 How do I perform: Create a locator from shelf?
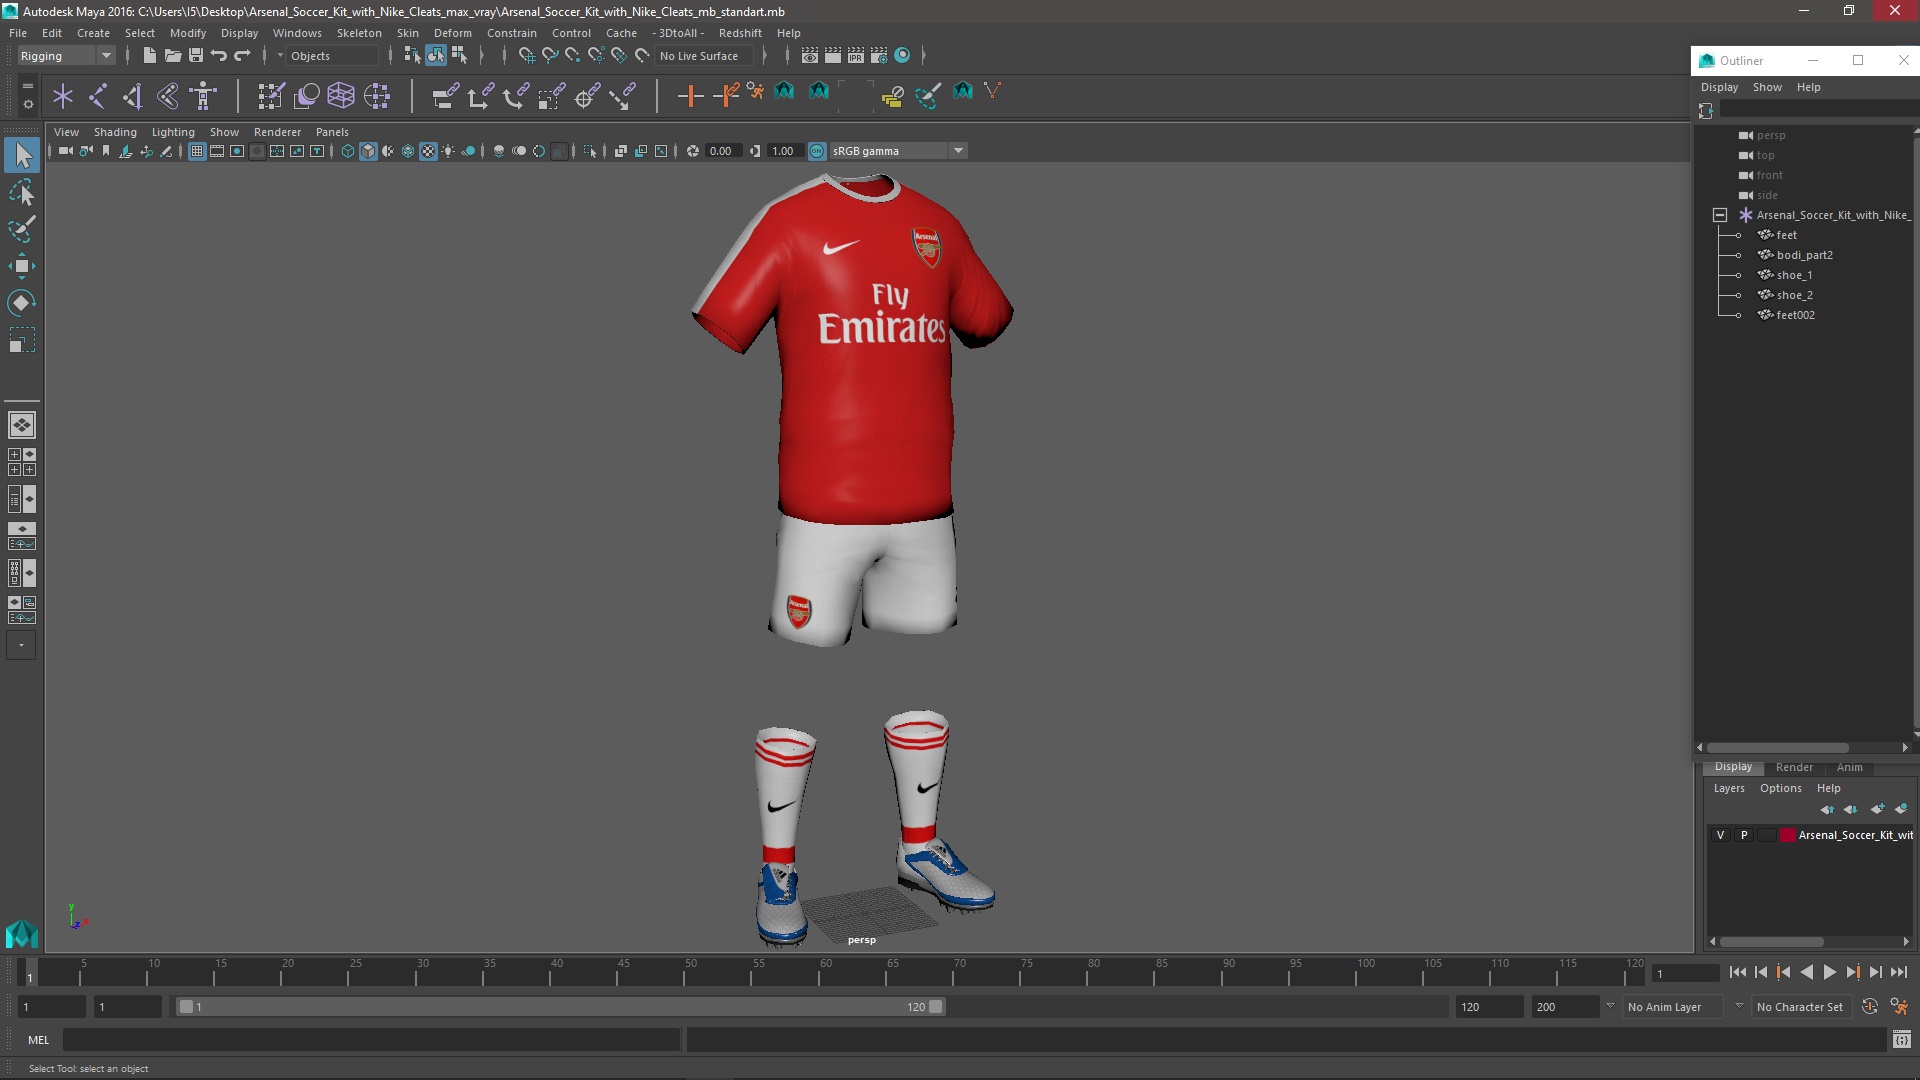(63, 96)
